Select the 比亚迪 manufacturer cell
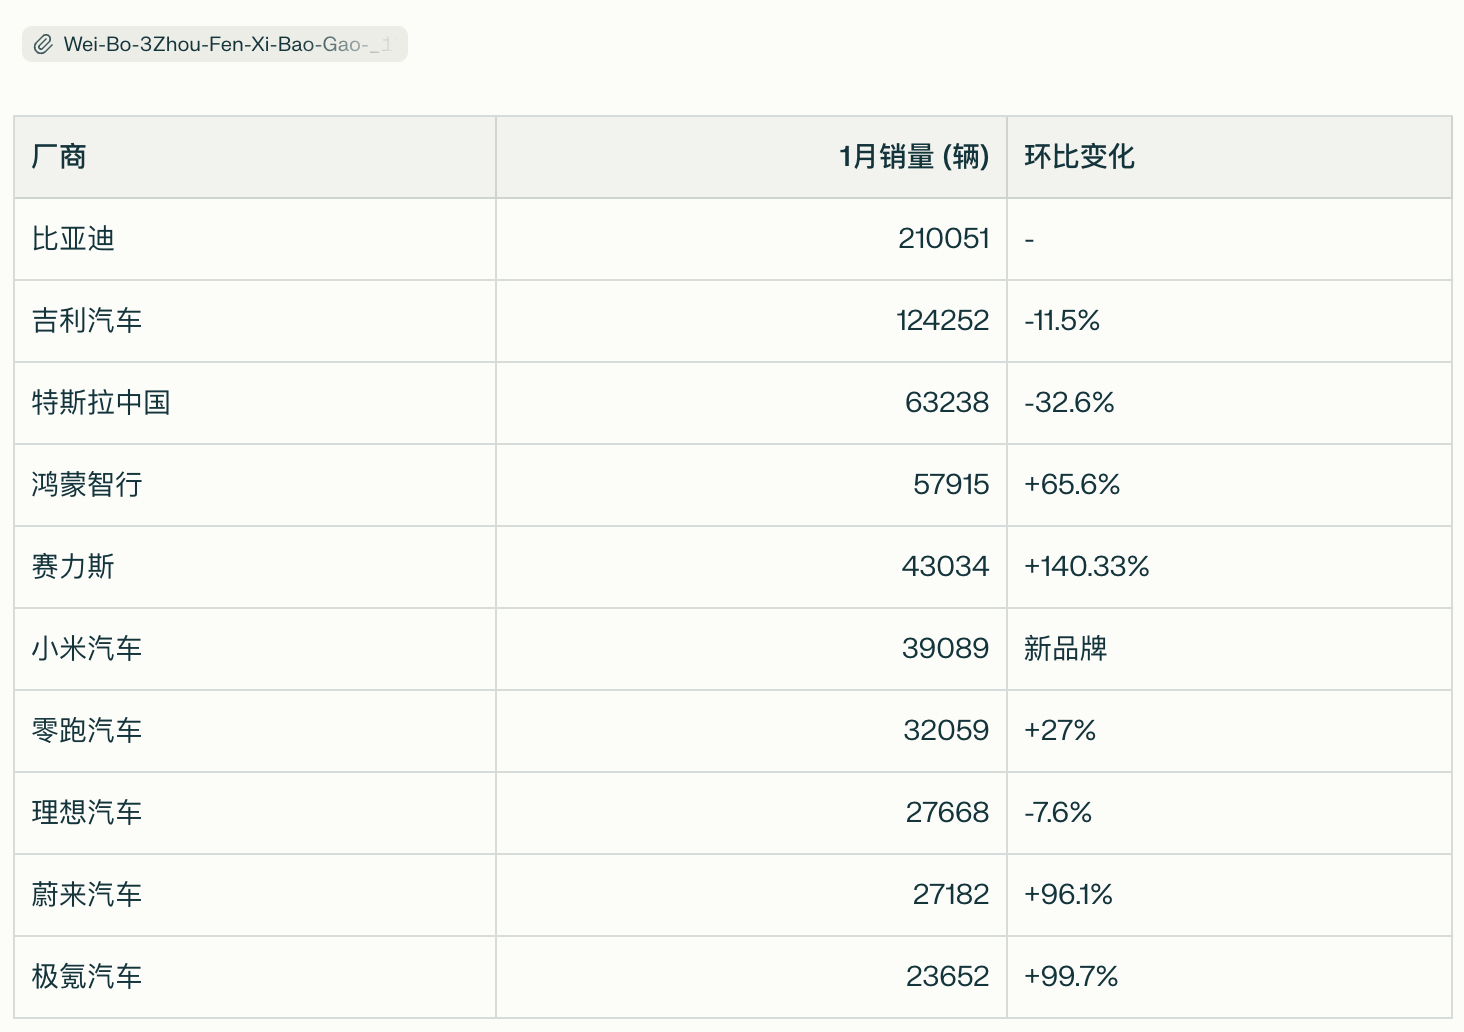 coord(73,239)
